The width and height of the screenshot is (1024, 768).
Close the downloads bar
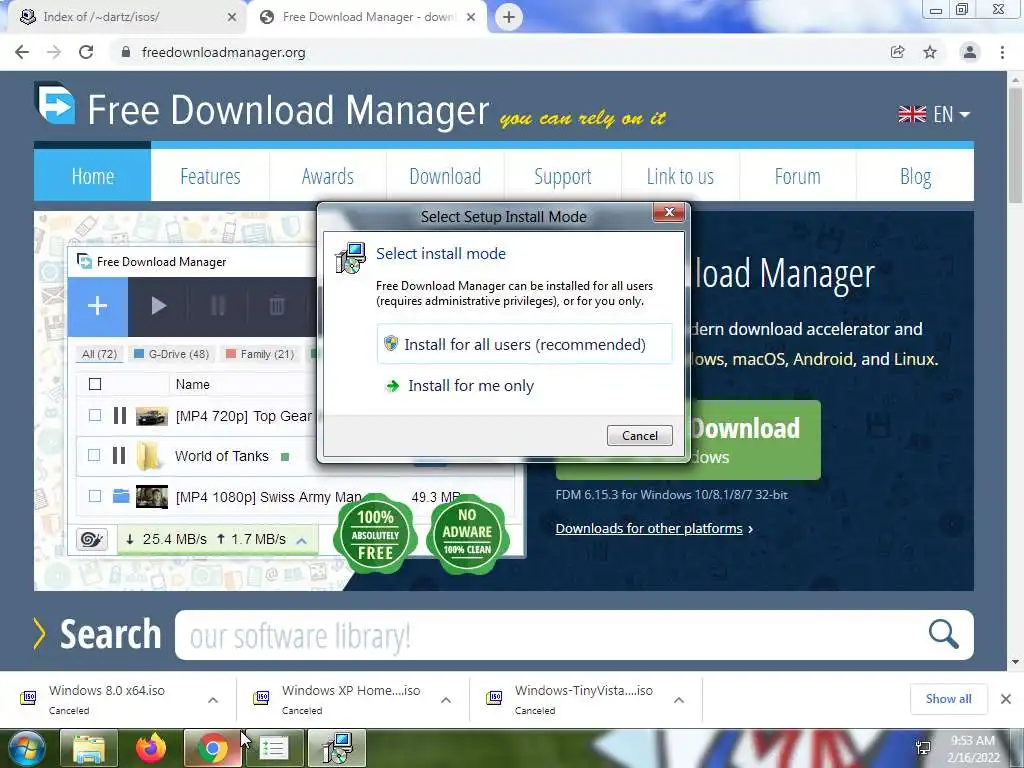click(x=1006, y=699)
